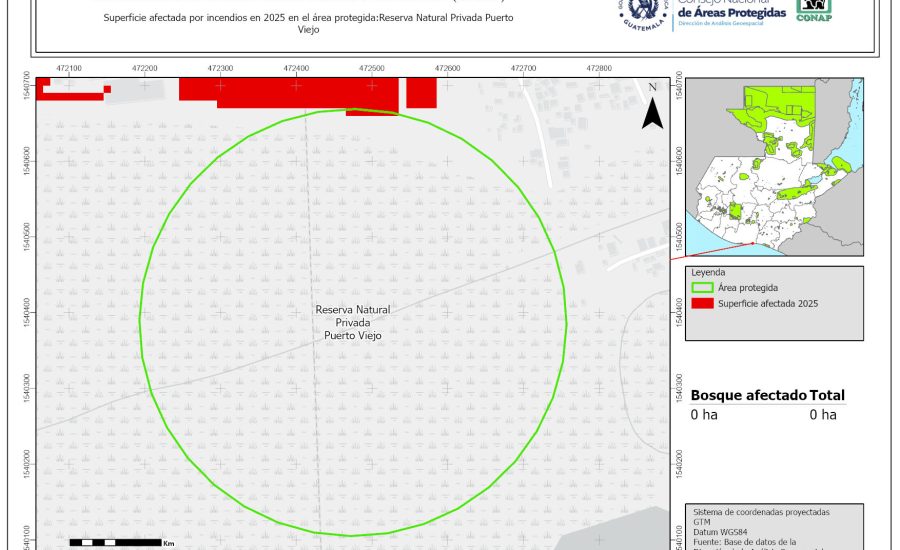
Task: Click the red Superficie afectada 2025 swatch
Action: pos(705,304)
